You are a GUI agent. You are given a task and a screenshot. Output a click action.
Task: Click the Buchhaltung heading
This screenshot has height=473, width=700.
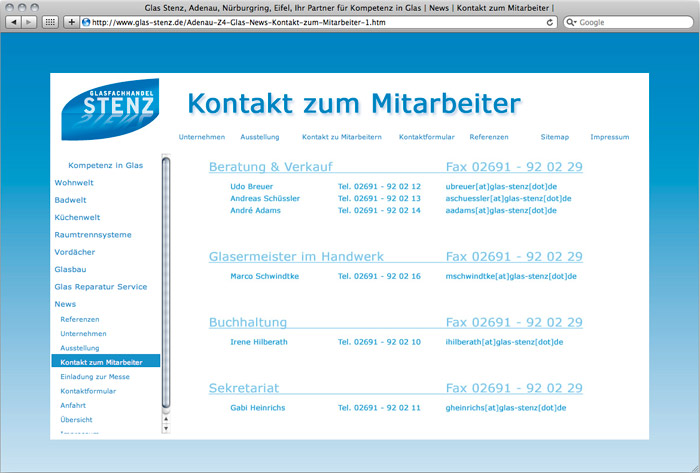(x=248, y=322)
